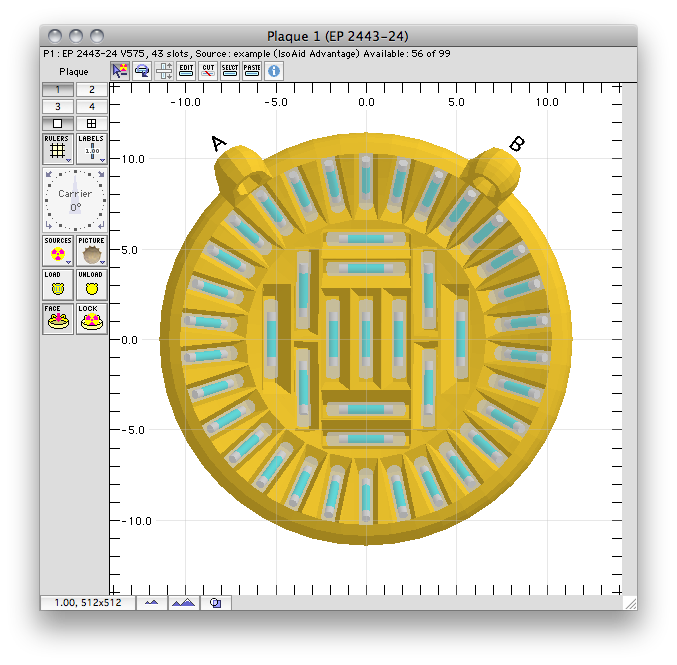The width and height of the screenshot is (677, 665).
Task: Choose the rotate plaque tool
Action: pos(142,71)
